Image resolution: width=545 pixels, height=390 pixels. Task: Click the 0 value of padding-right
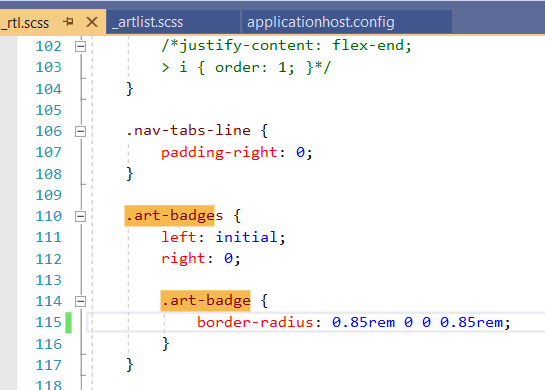(300, 153)
